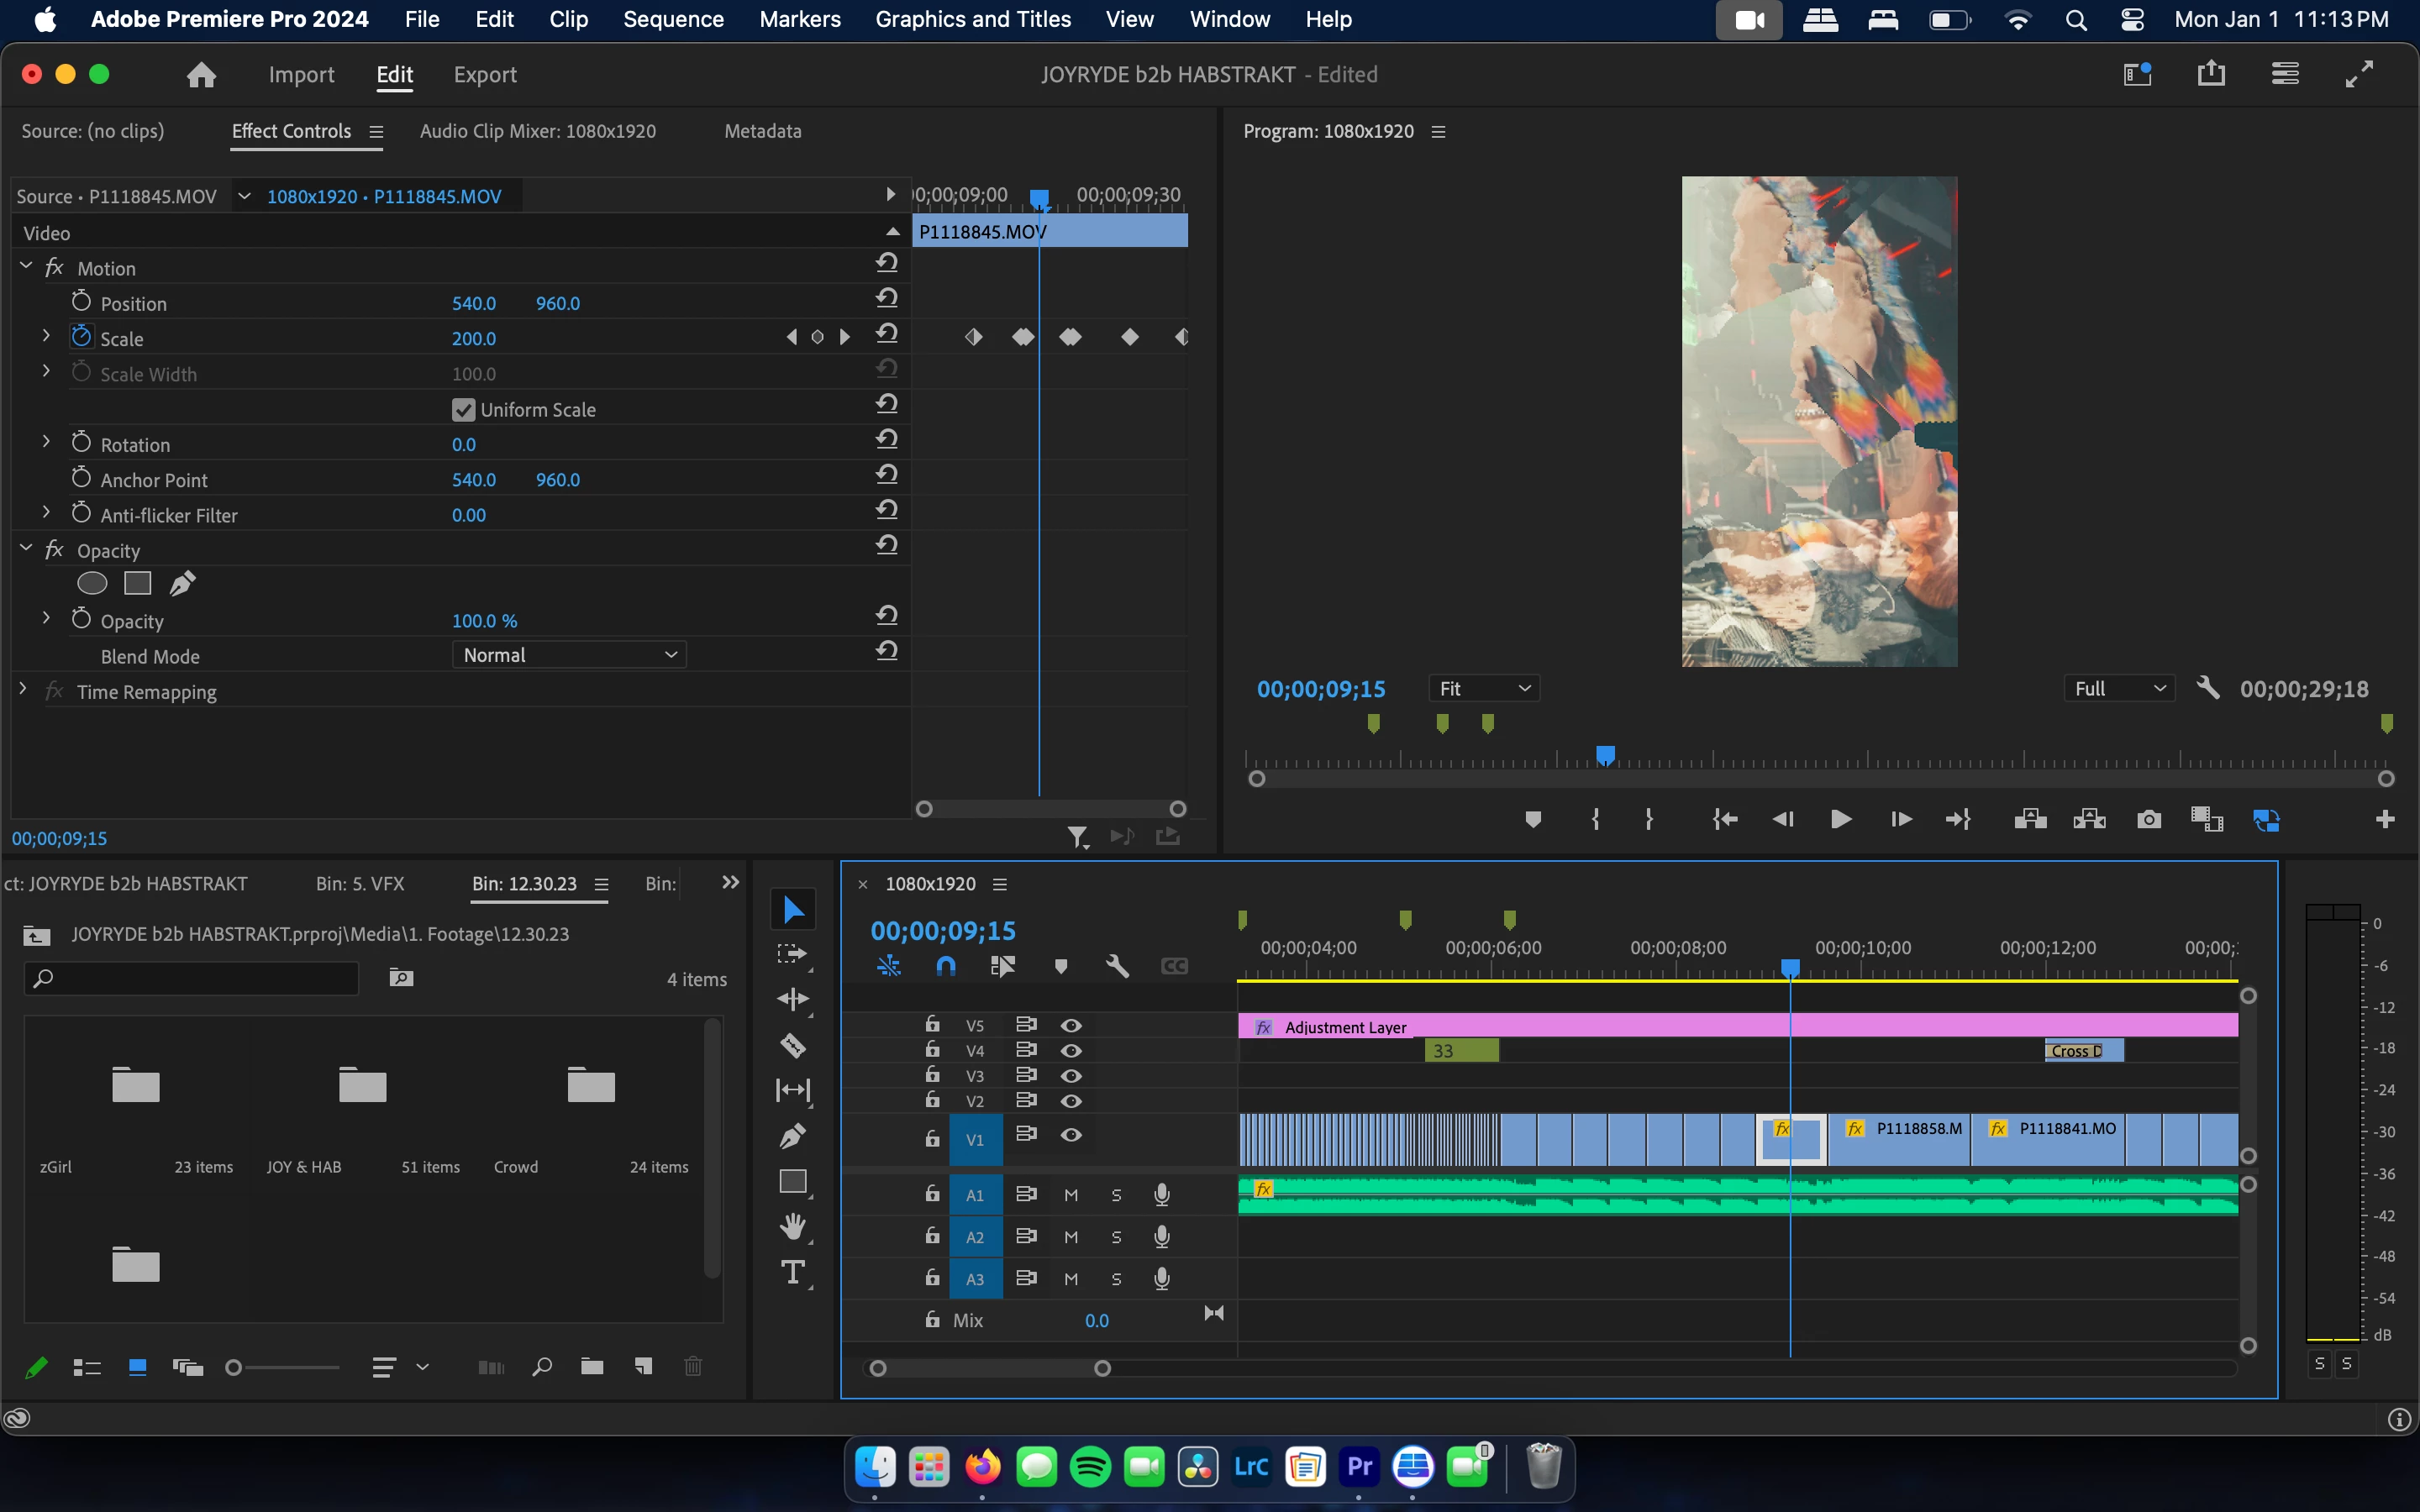This screenshot has height=1512, width=2420.
Task: Select the Type tool
Action: click(x=792, y=1272)
